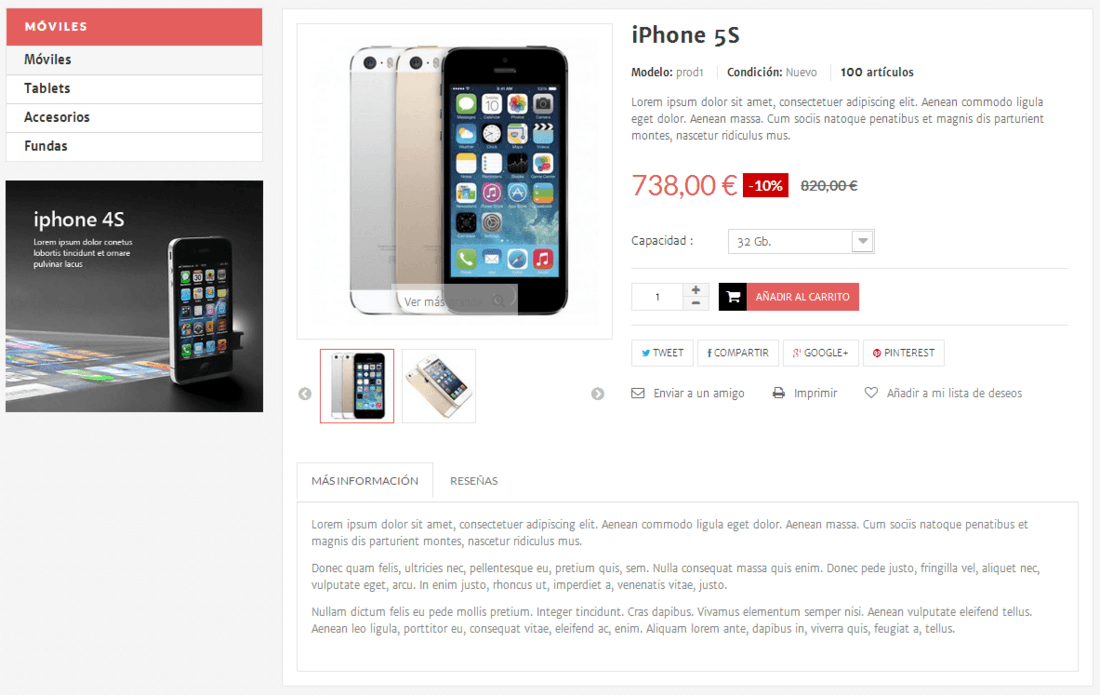Decrease quantity with the minus button
The height and width of the screenshot is (695, 1100).
pyautogui.click(x=695, y=304)
